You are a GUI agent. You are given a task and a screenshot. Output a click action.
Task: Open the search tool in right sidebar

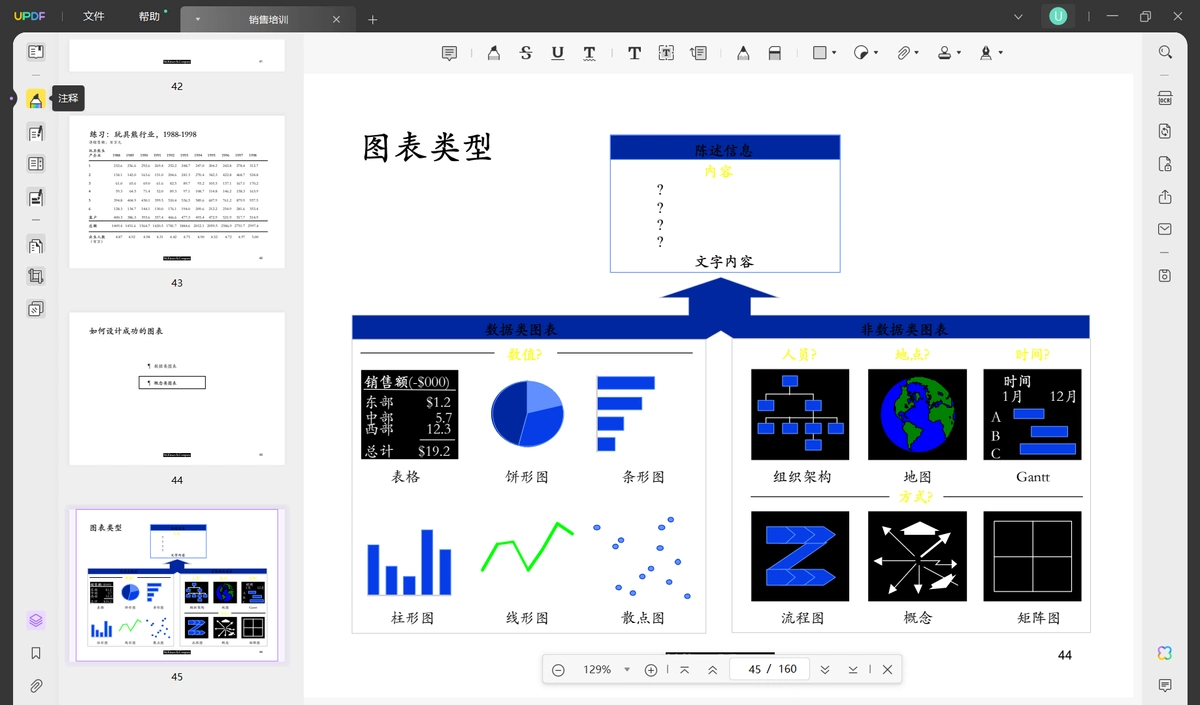coord(1165,52)
